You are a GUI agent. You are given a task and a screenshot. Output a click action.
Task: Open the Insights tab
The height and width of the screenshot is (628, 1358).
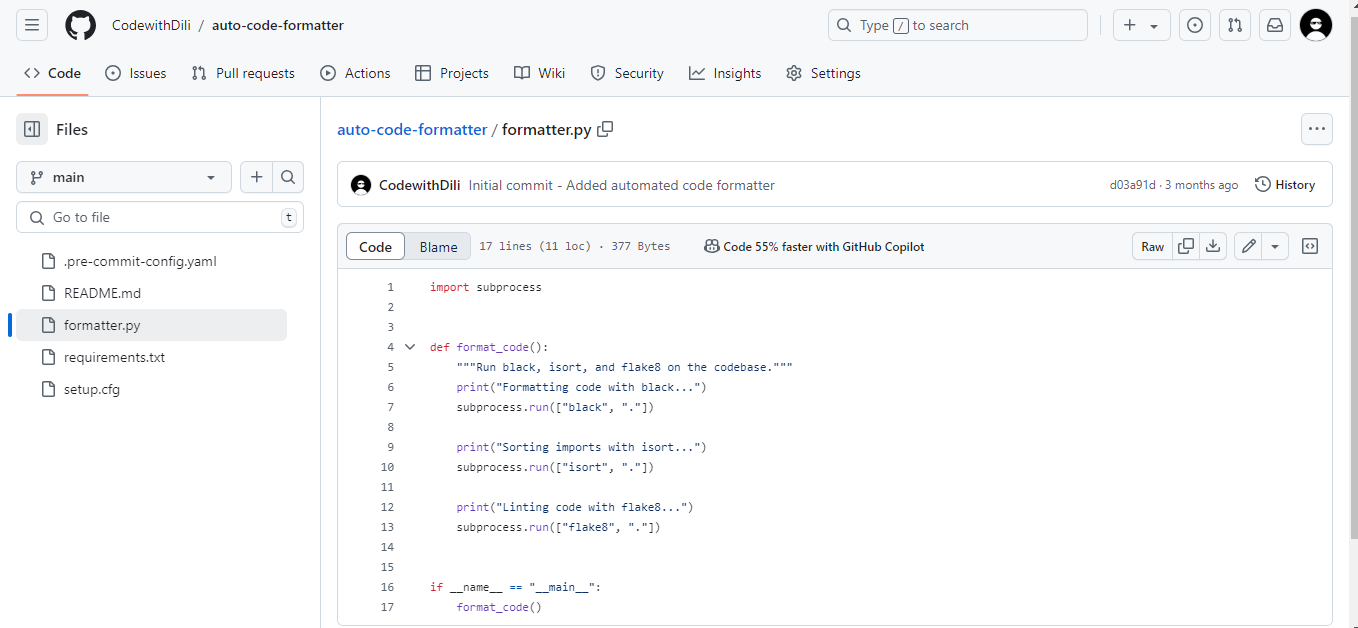click(x=725, y=73)
